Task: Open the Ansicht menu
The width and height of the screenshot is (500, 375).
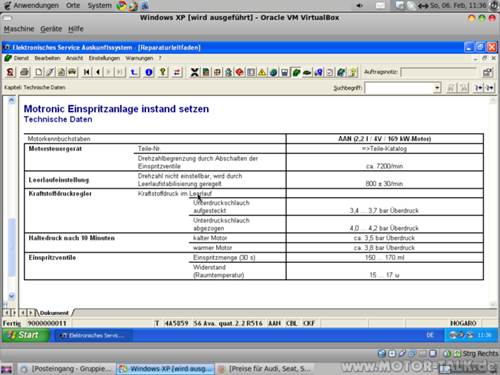Action: (x=74, y=58)
